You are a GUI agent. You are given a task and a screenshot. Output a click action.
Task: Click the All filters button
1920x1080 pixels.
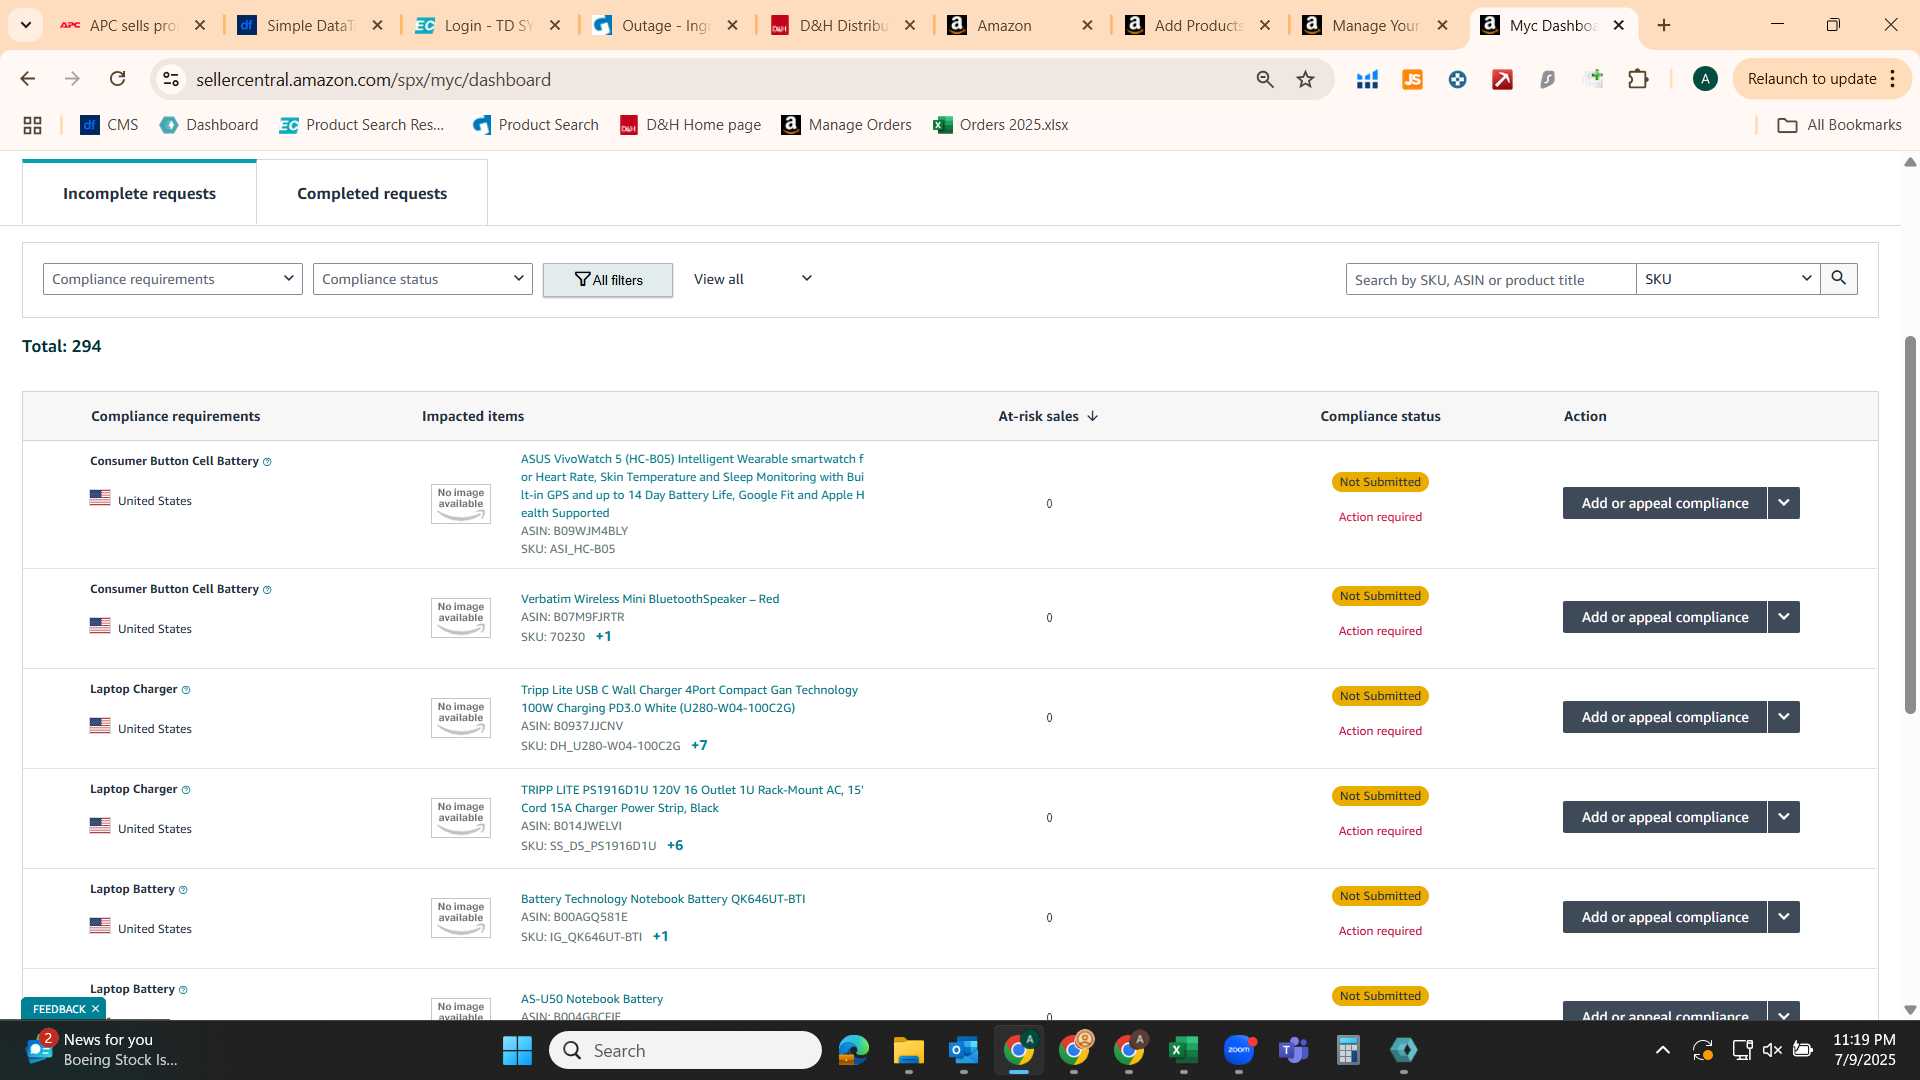(x=608, y=280)
